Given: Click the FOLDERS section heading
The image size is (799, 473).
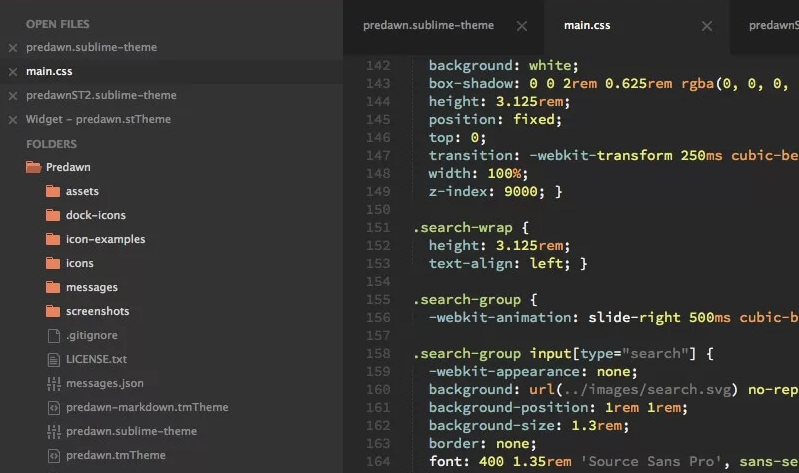Looking at the screenshot, I should pyautogui.click(x=51, y=144).
